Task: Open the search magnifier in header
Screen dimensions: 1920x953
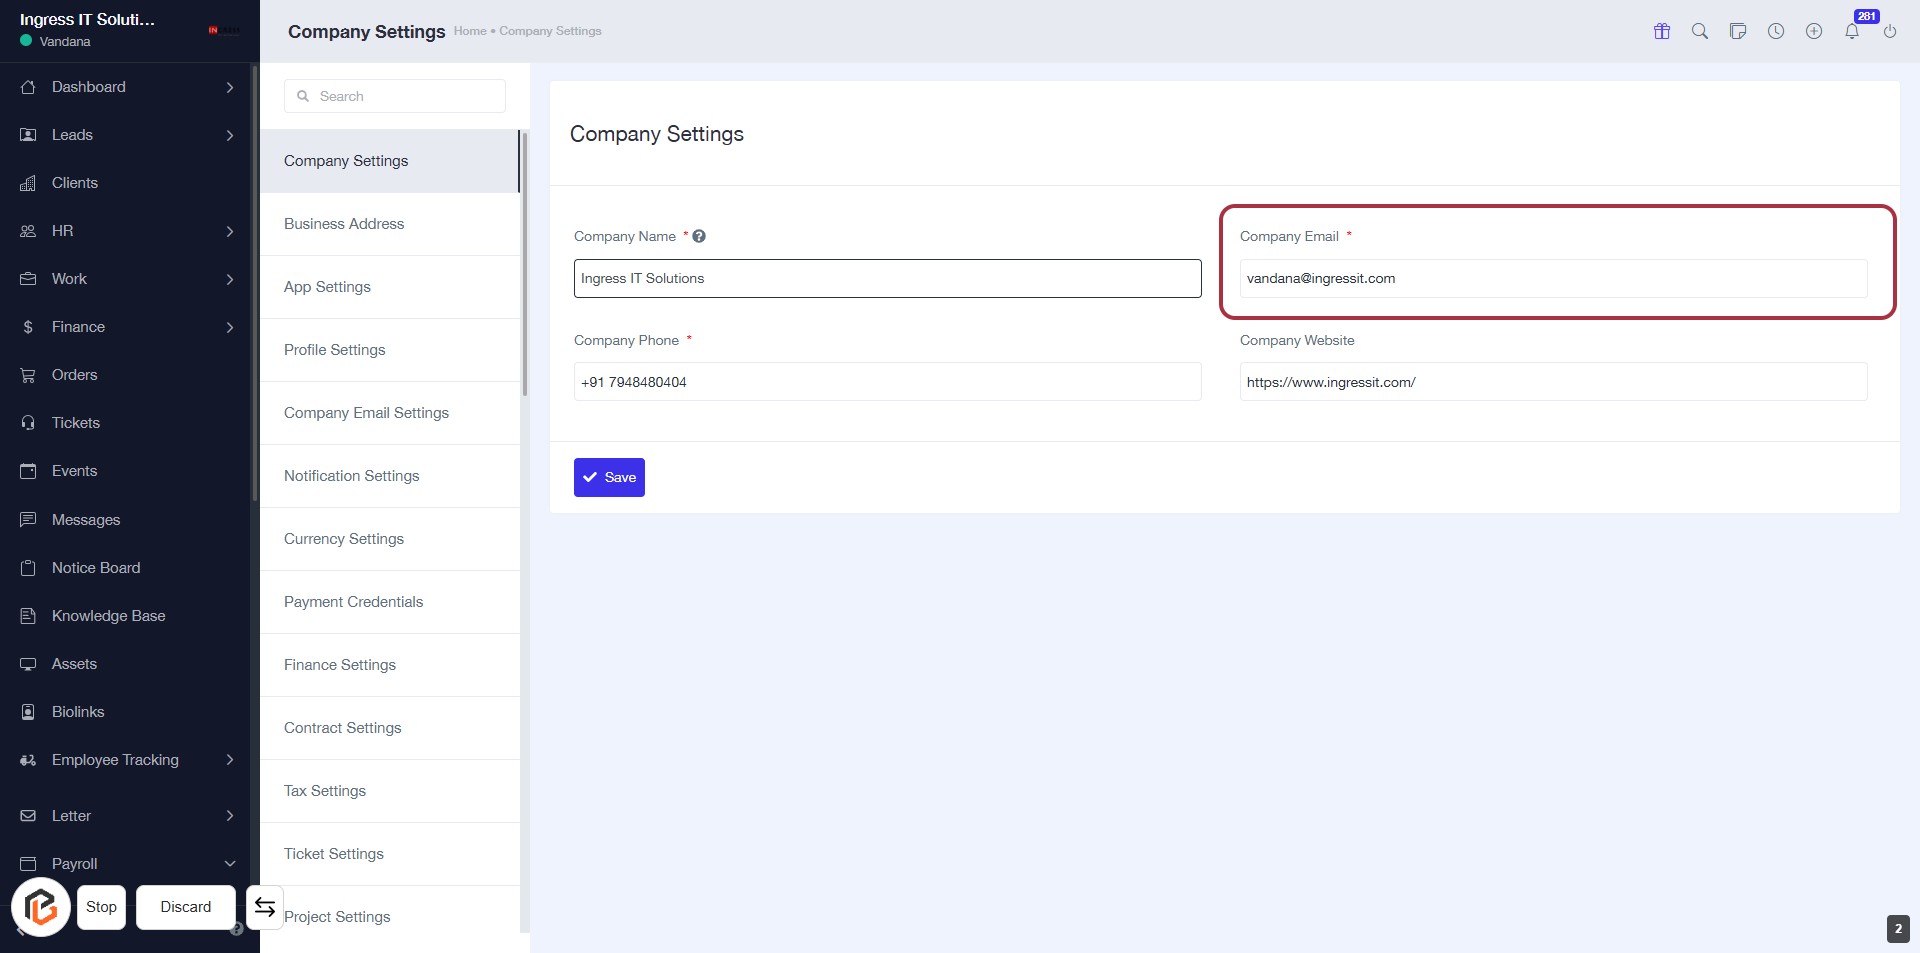Action: coord(1699,31)
